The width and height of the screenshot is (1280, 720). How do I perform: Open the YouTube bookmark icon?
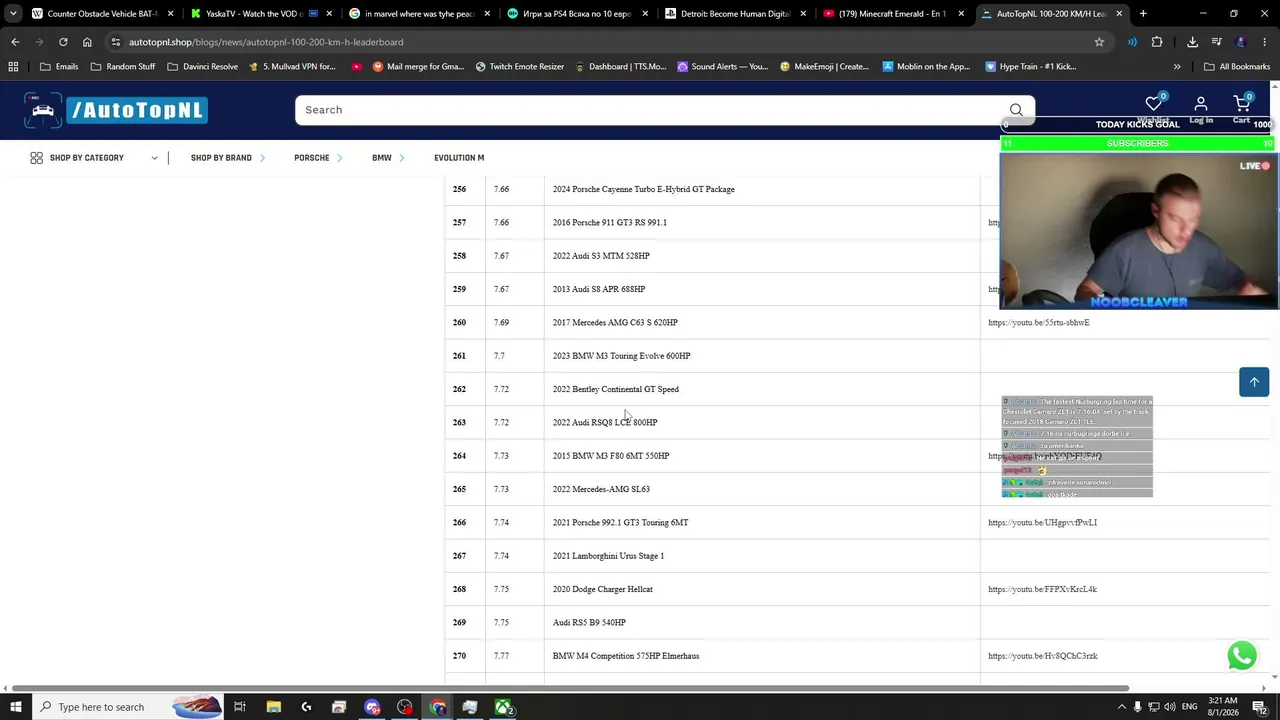357,67
